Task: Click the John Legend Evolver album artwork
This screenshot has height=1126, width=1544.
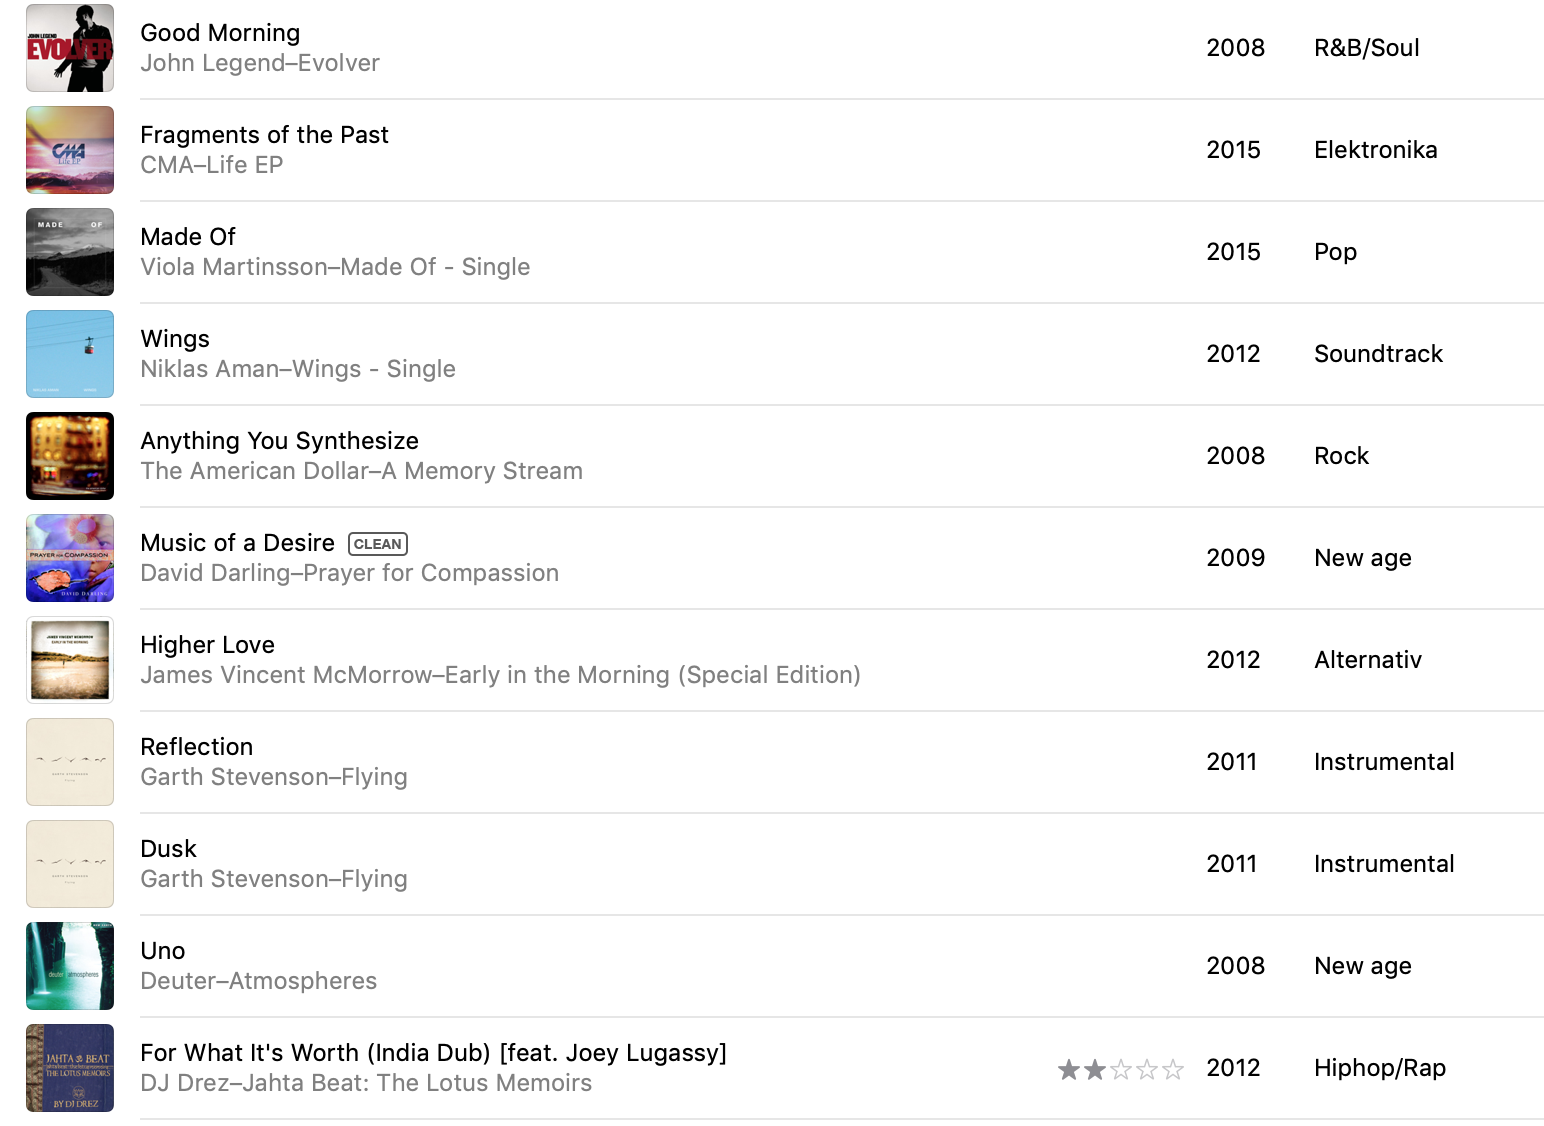Action: [70, 48]
